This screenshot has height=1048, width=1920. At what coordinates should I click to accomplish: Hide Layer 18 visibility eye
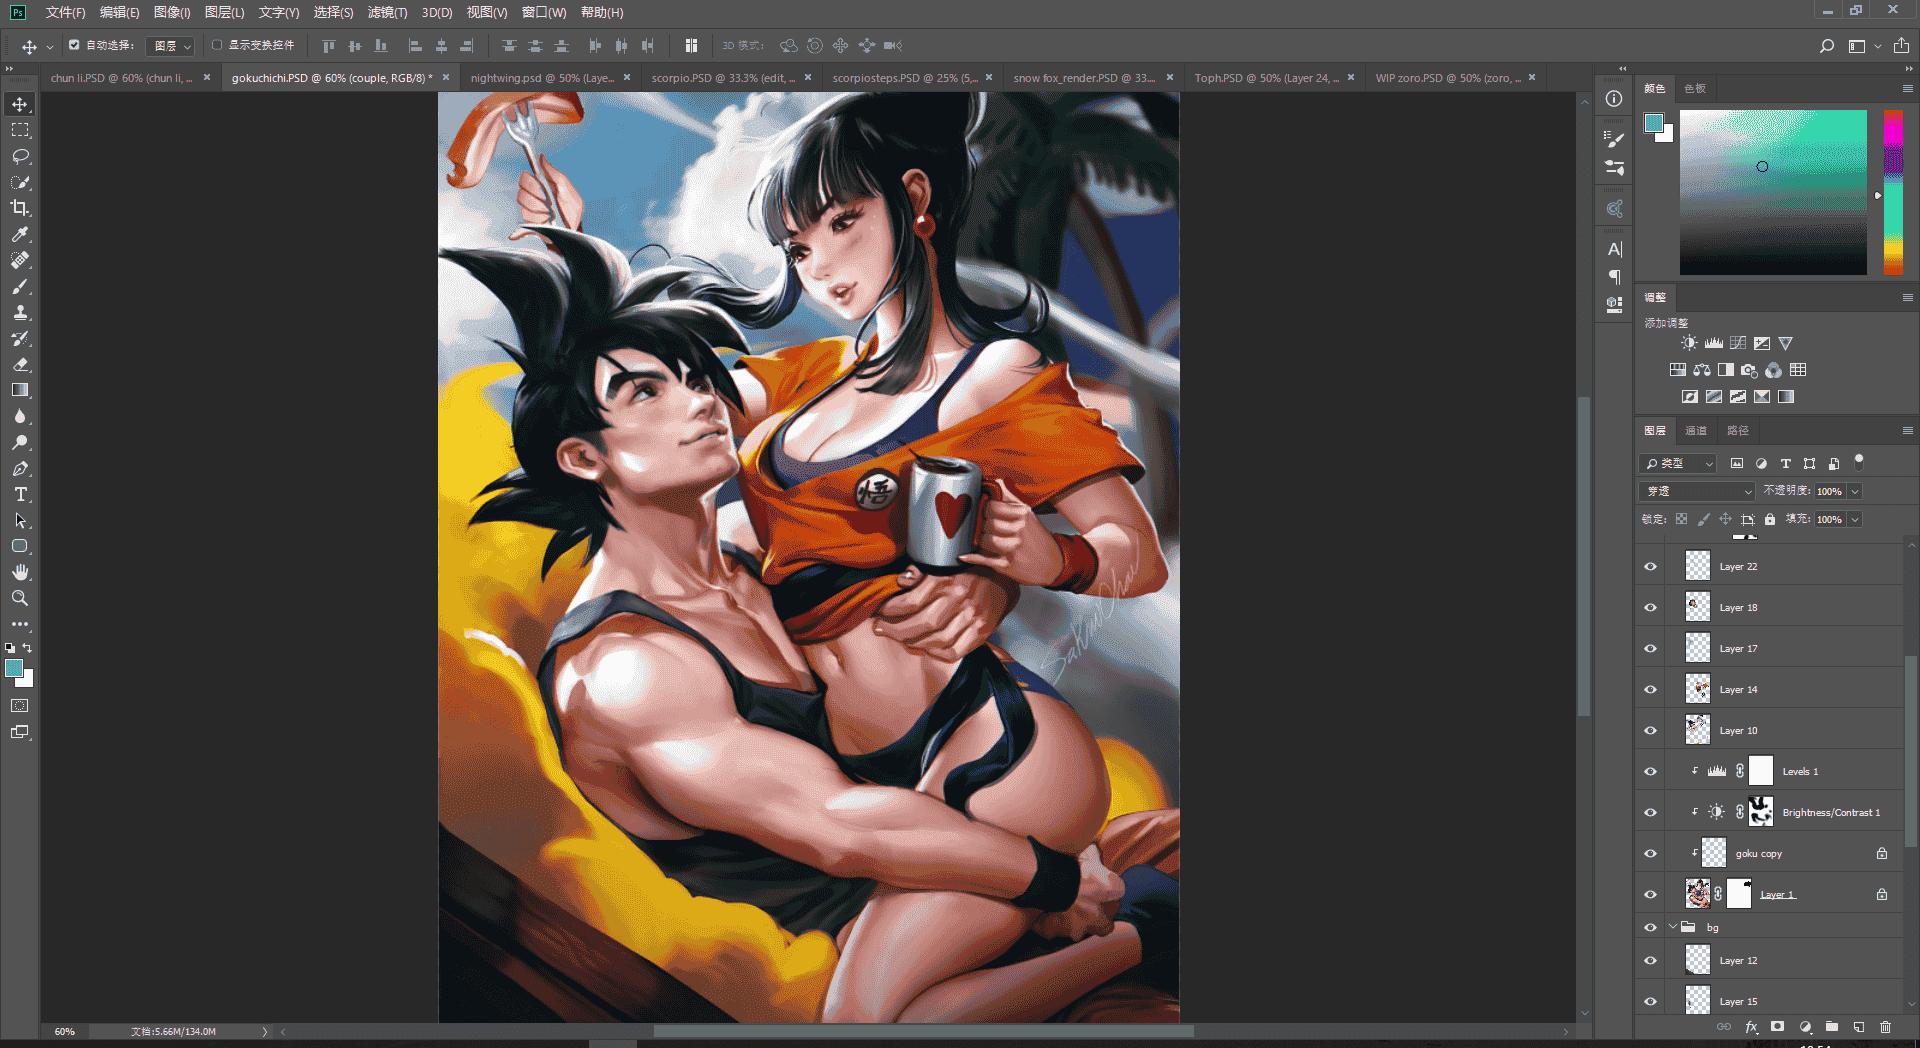click(1650, 607)
